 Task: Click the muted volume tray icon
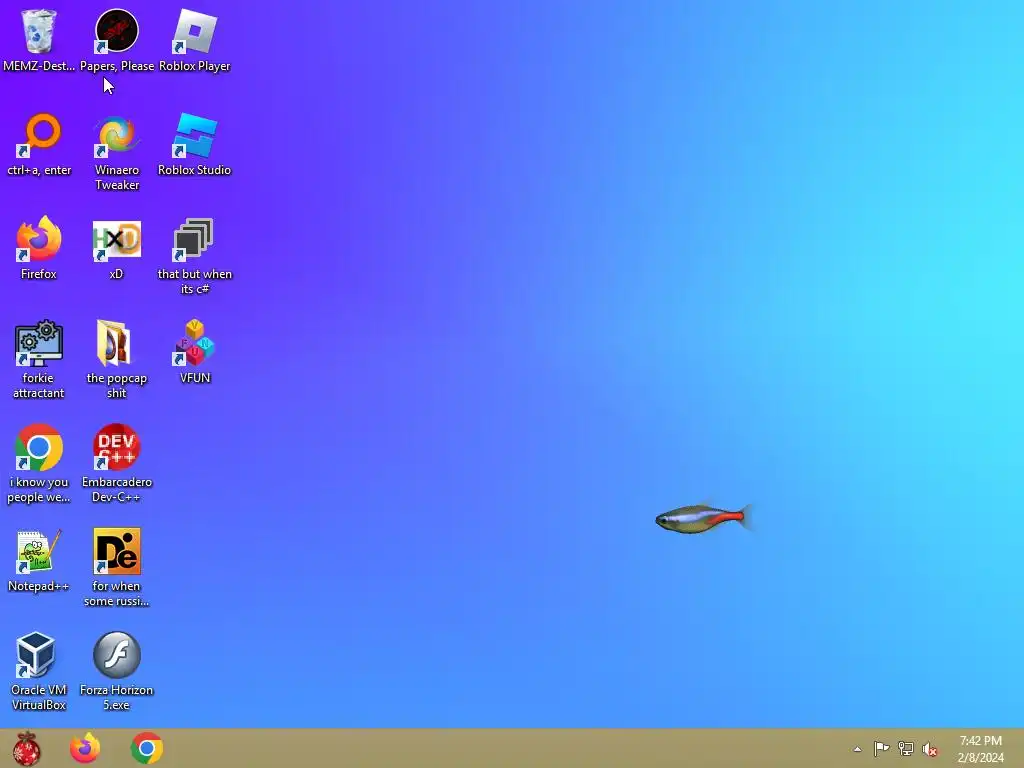point(930,749)
